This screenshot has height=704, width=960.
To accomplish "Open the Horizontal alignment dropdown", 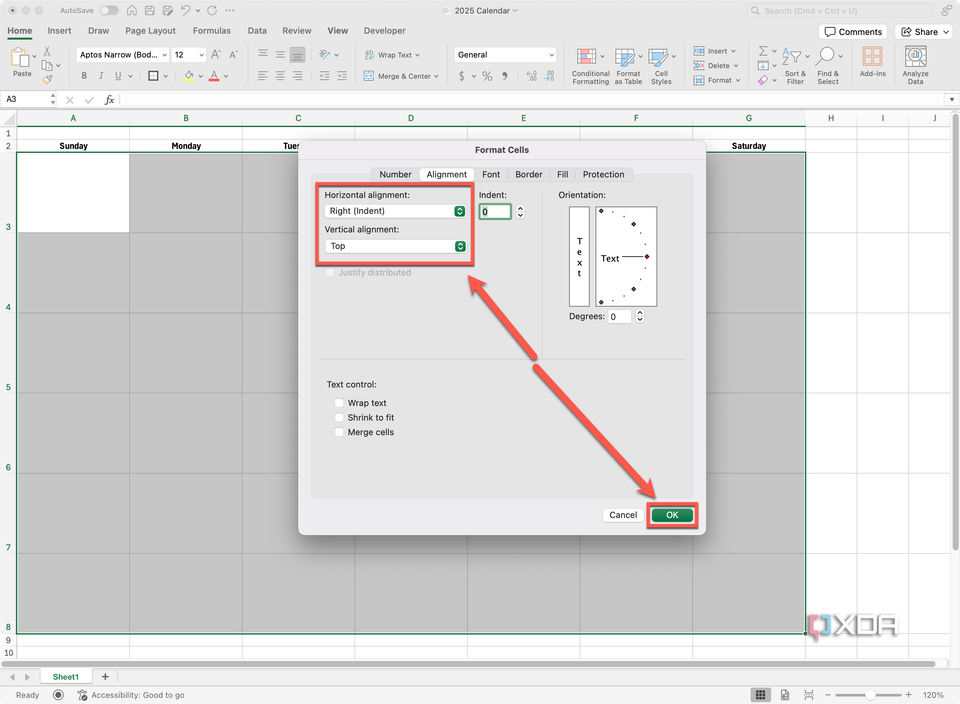I will (x=459, y=211).
